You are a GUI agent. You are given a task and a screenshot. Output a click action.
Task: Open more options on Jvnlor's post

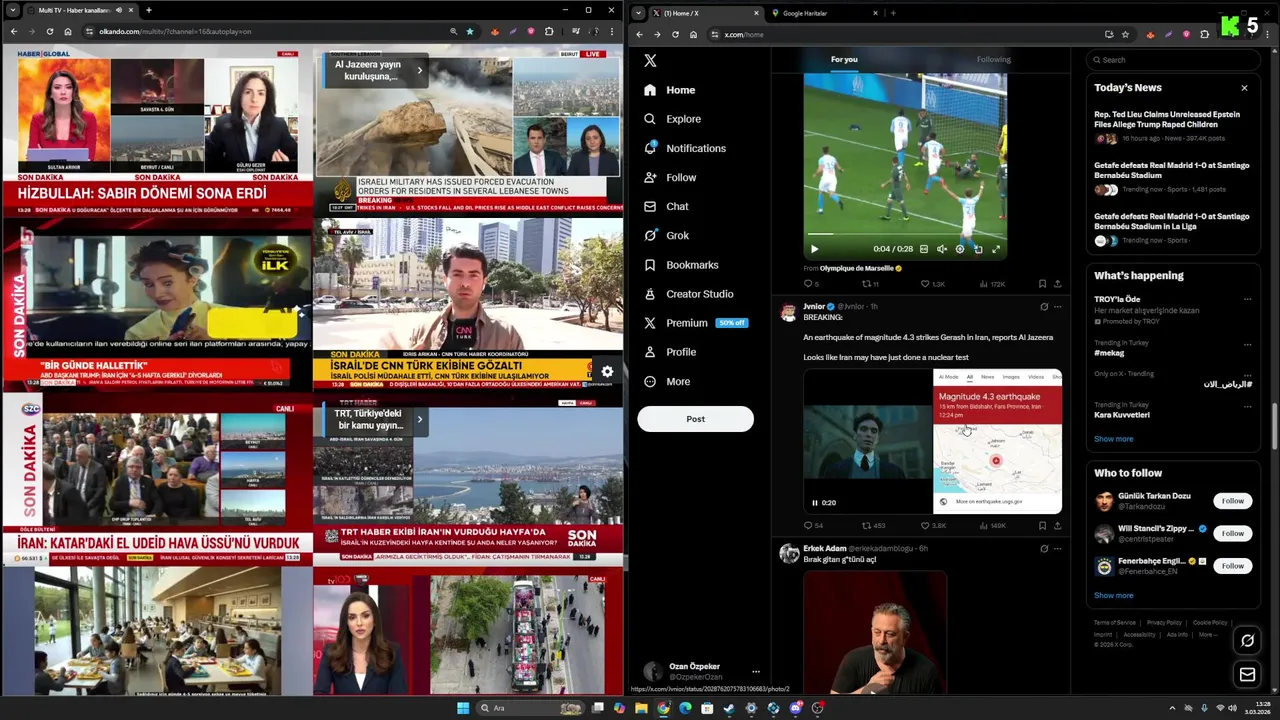[x=1057, y=307]
